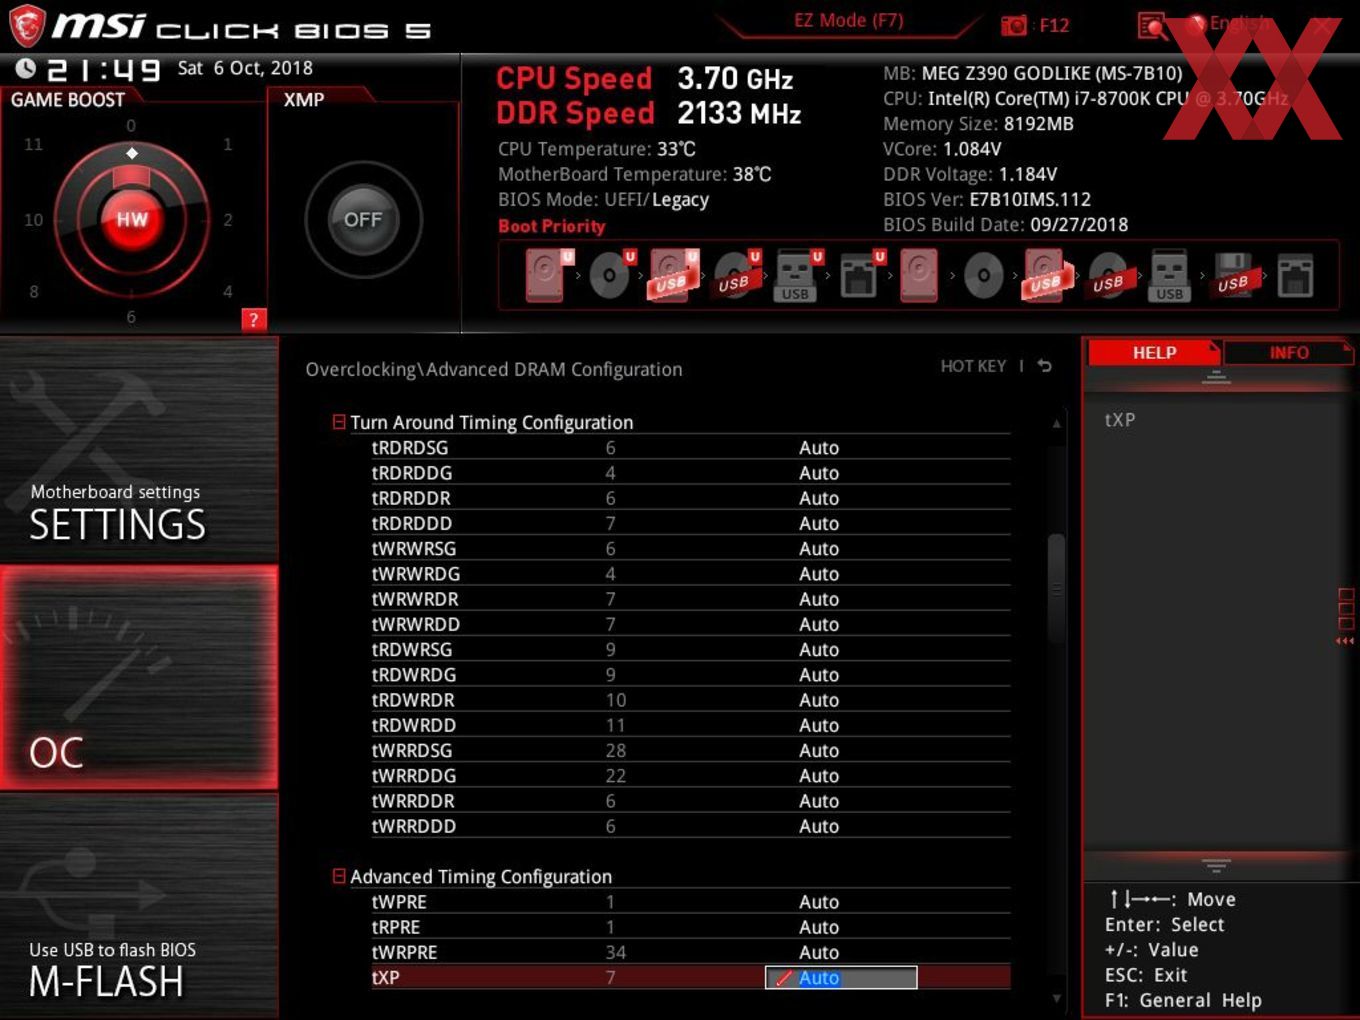Screen dimensions: 1360x1020
Task: Click the clock icon beside the time
Action: point(26,68)
